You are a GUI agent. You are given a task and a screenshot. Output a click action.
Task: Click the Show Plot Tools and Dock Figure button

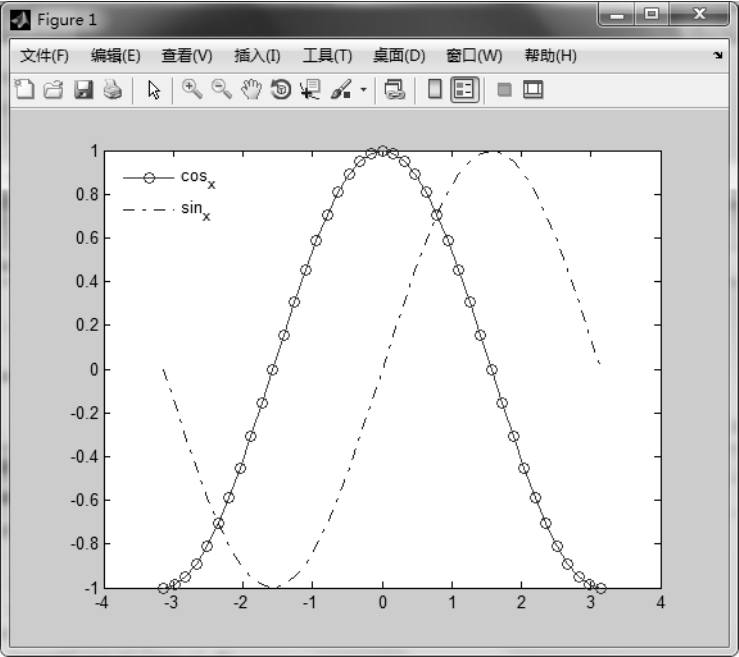click(x=533, y=90)
